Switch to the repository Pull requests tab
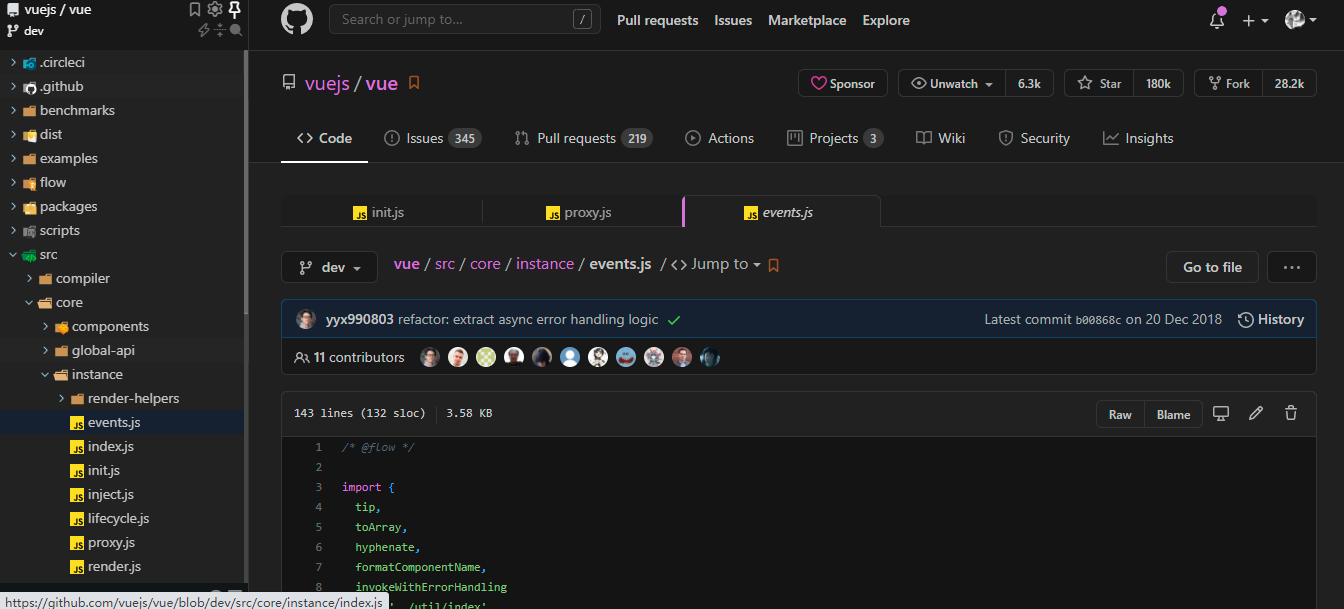This screenshot has height=609, width=1344. (x=583, y=138)
